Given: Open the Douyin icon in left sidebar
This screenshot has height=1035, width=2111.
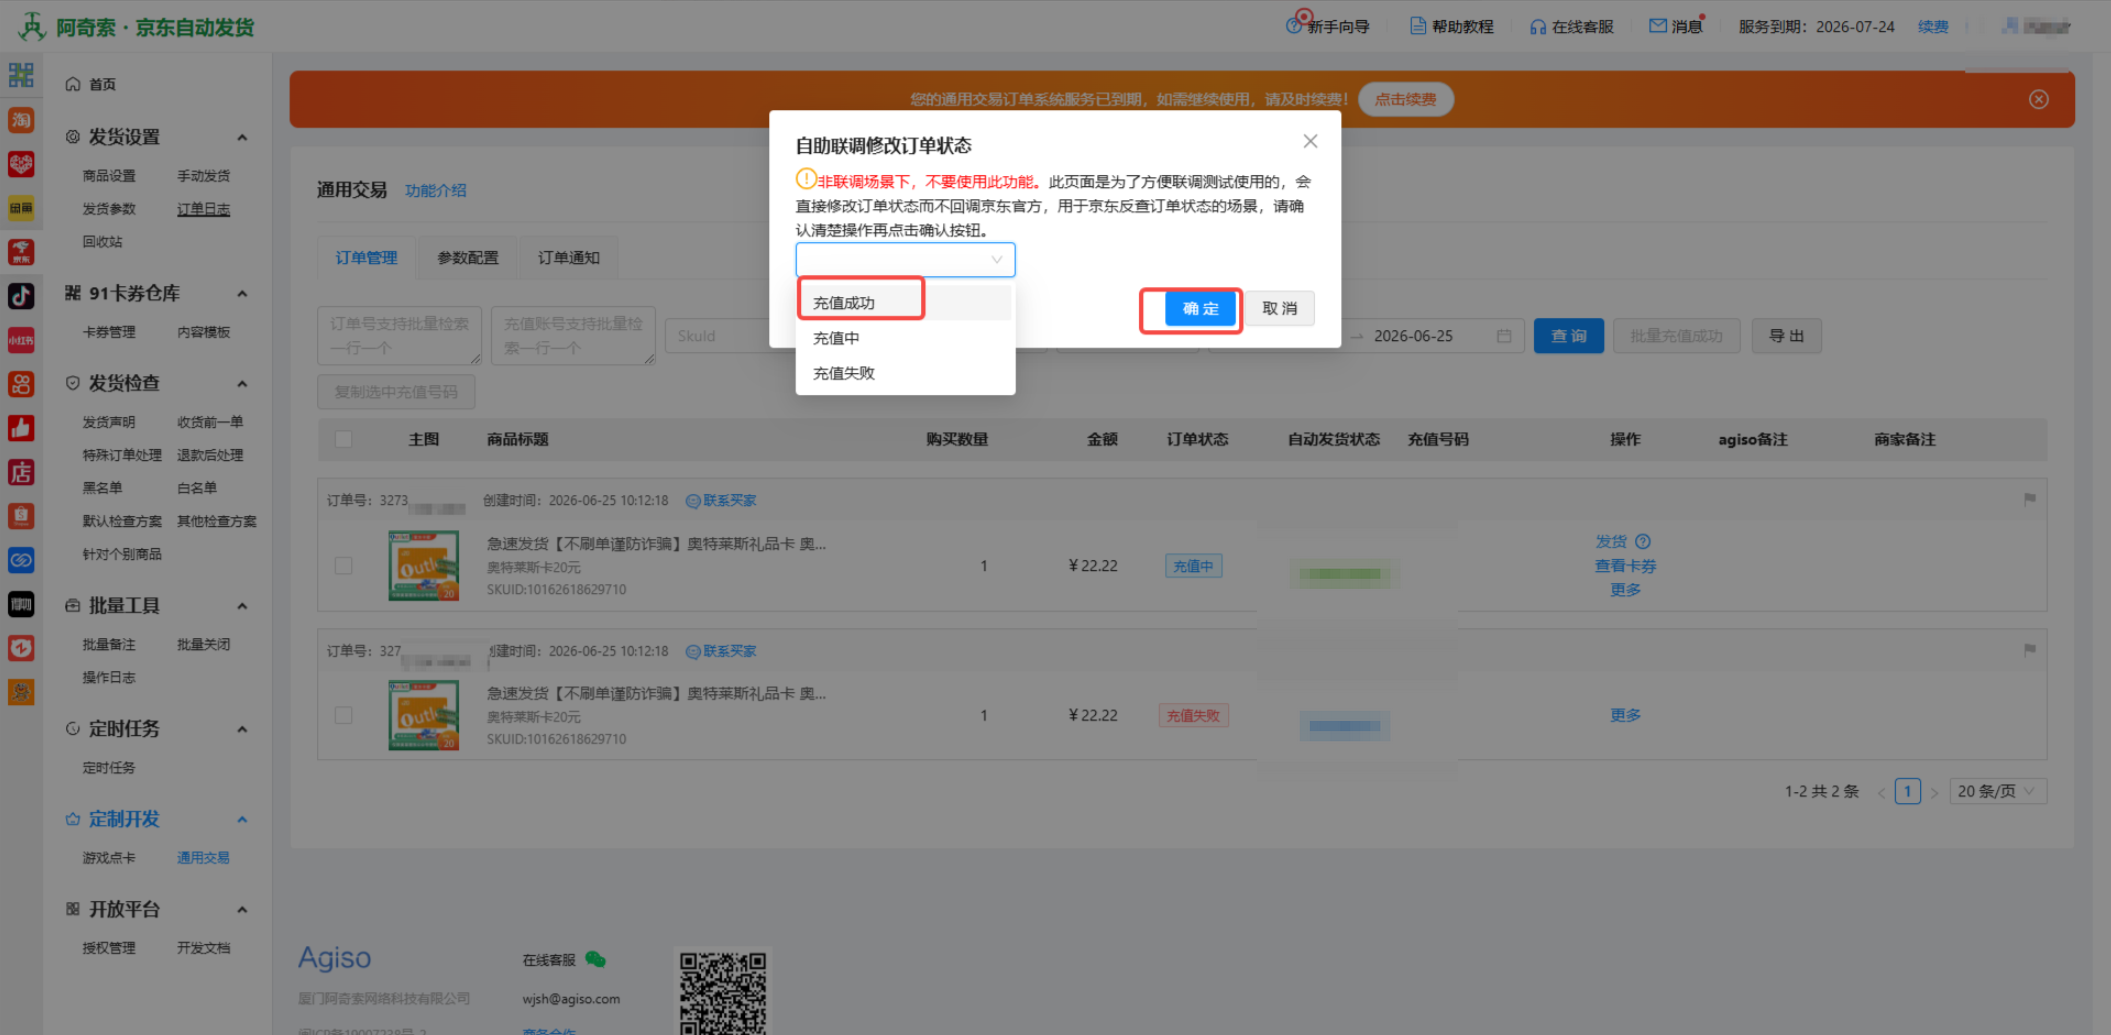Looking at the screenshot, I should click(x=21, y=296).
